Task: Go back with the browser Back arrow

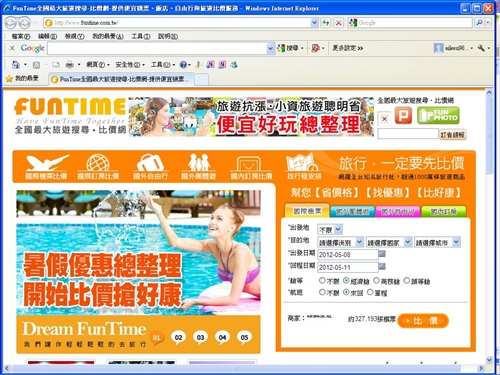Action: tap(11, 23)
